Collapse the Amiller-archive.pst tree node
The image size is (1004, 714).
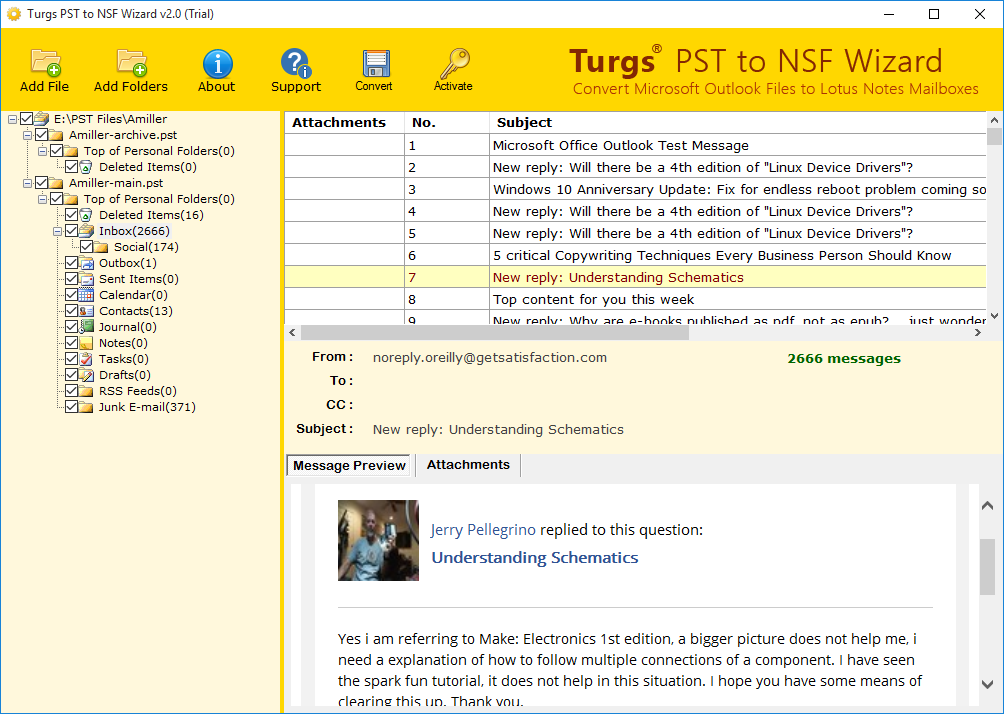tap(28, 135)
